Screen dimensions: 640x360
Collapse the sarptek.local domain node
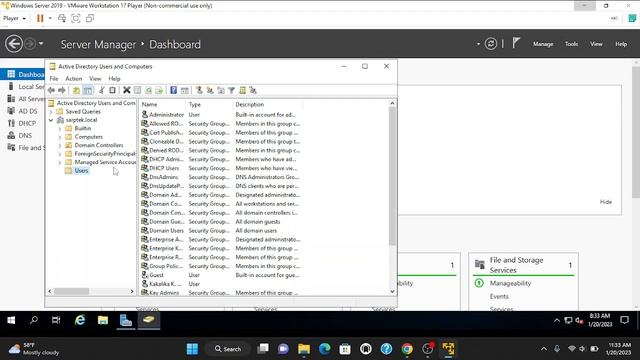tap(51, 120)
